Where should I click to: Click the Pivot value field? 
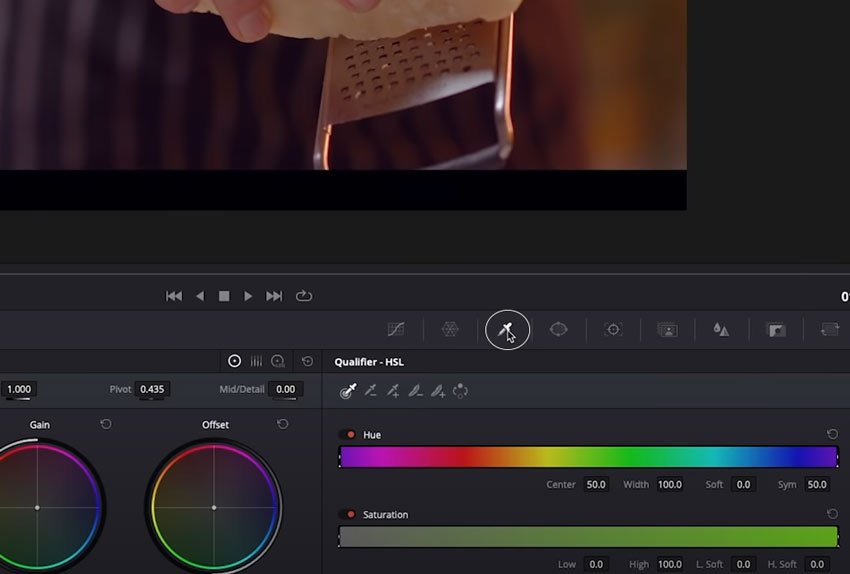click(x=152, y=389)
